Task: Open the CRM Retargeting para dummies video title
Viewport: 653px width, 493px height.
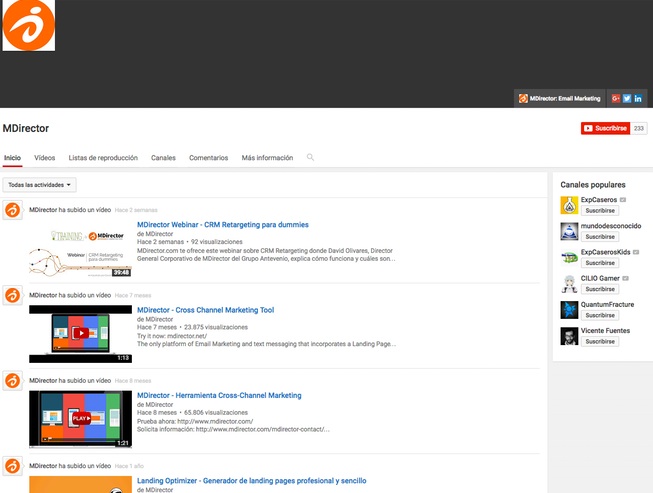Action: tap(223, 225)
